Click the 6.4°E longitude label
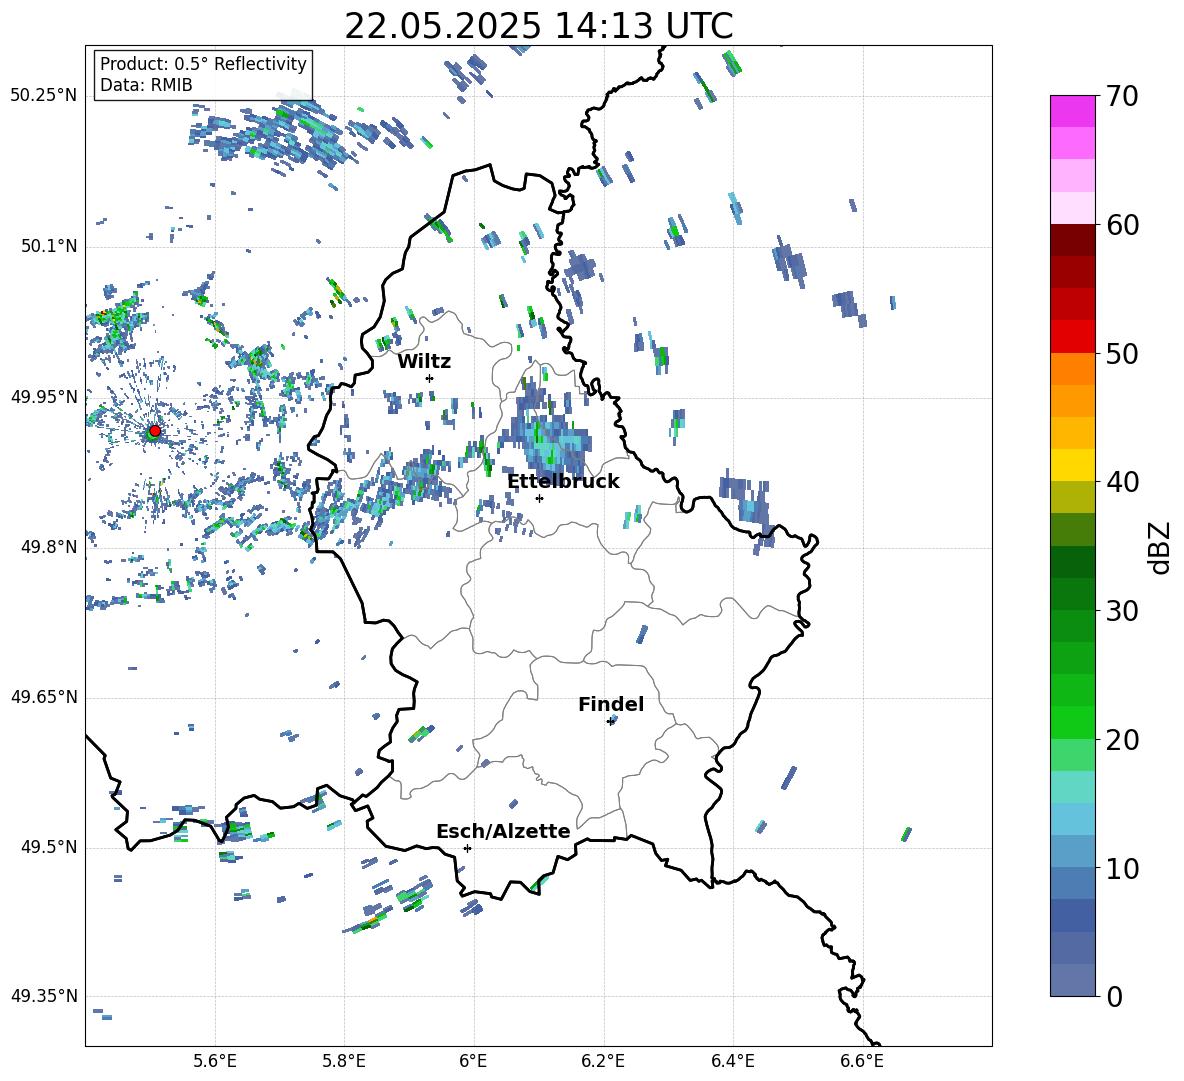The width and height of the screenshot is (1184, 1081). click(732, 1061)
